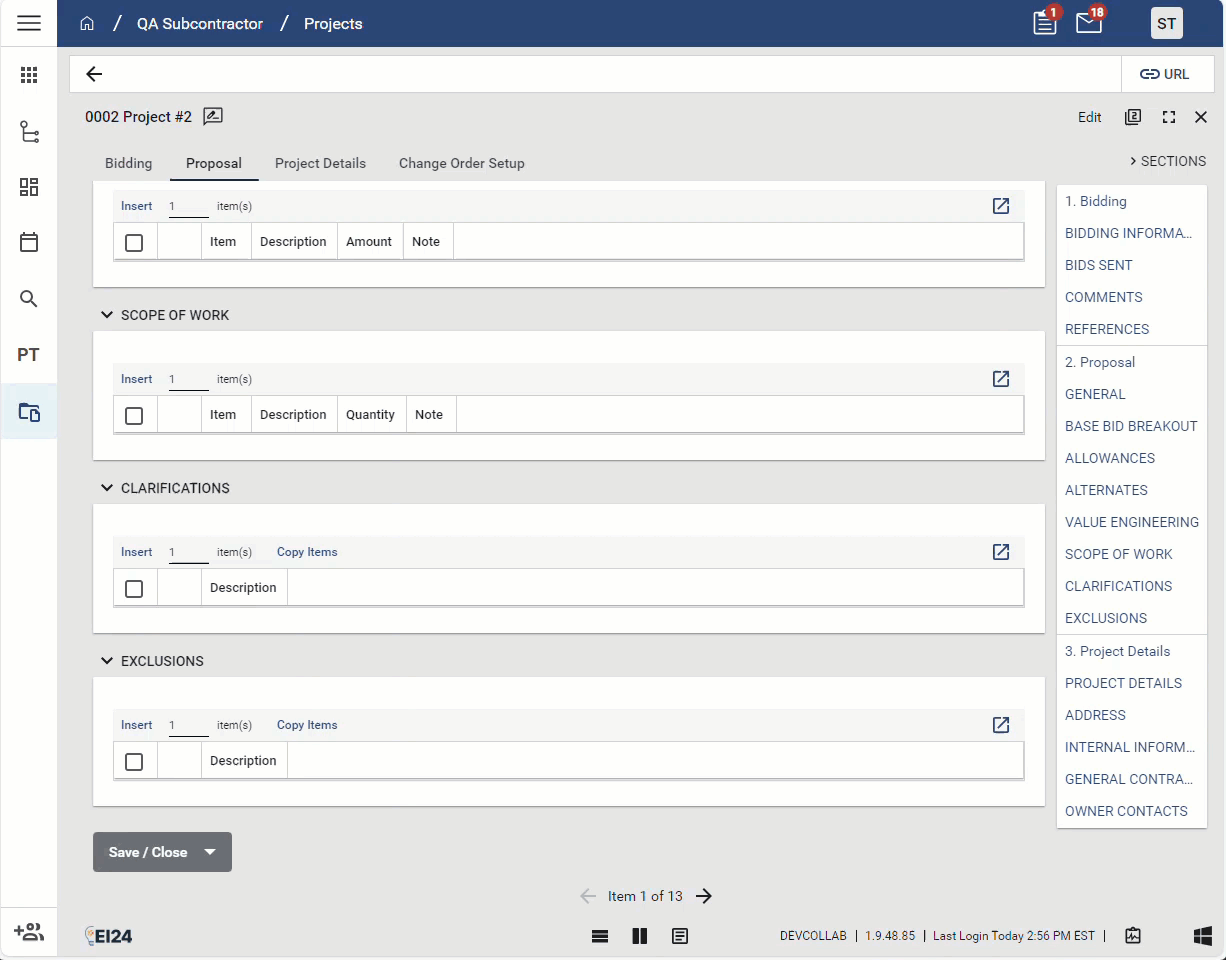The width and height of the screenshot is (1226, 960).
Task: Open Scope of Work grid in popout
Action: tap(1000, 379)
